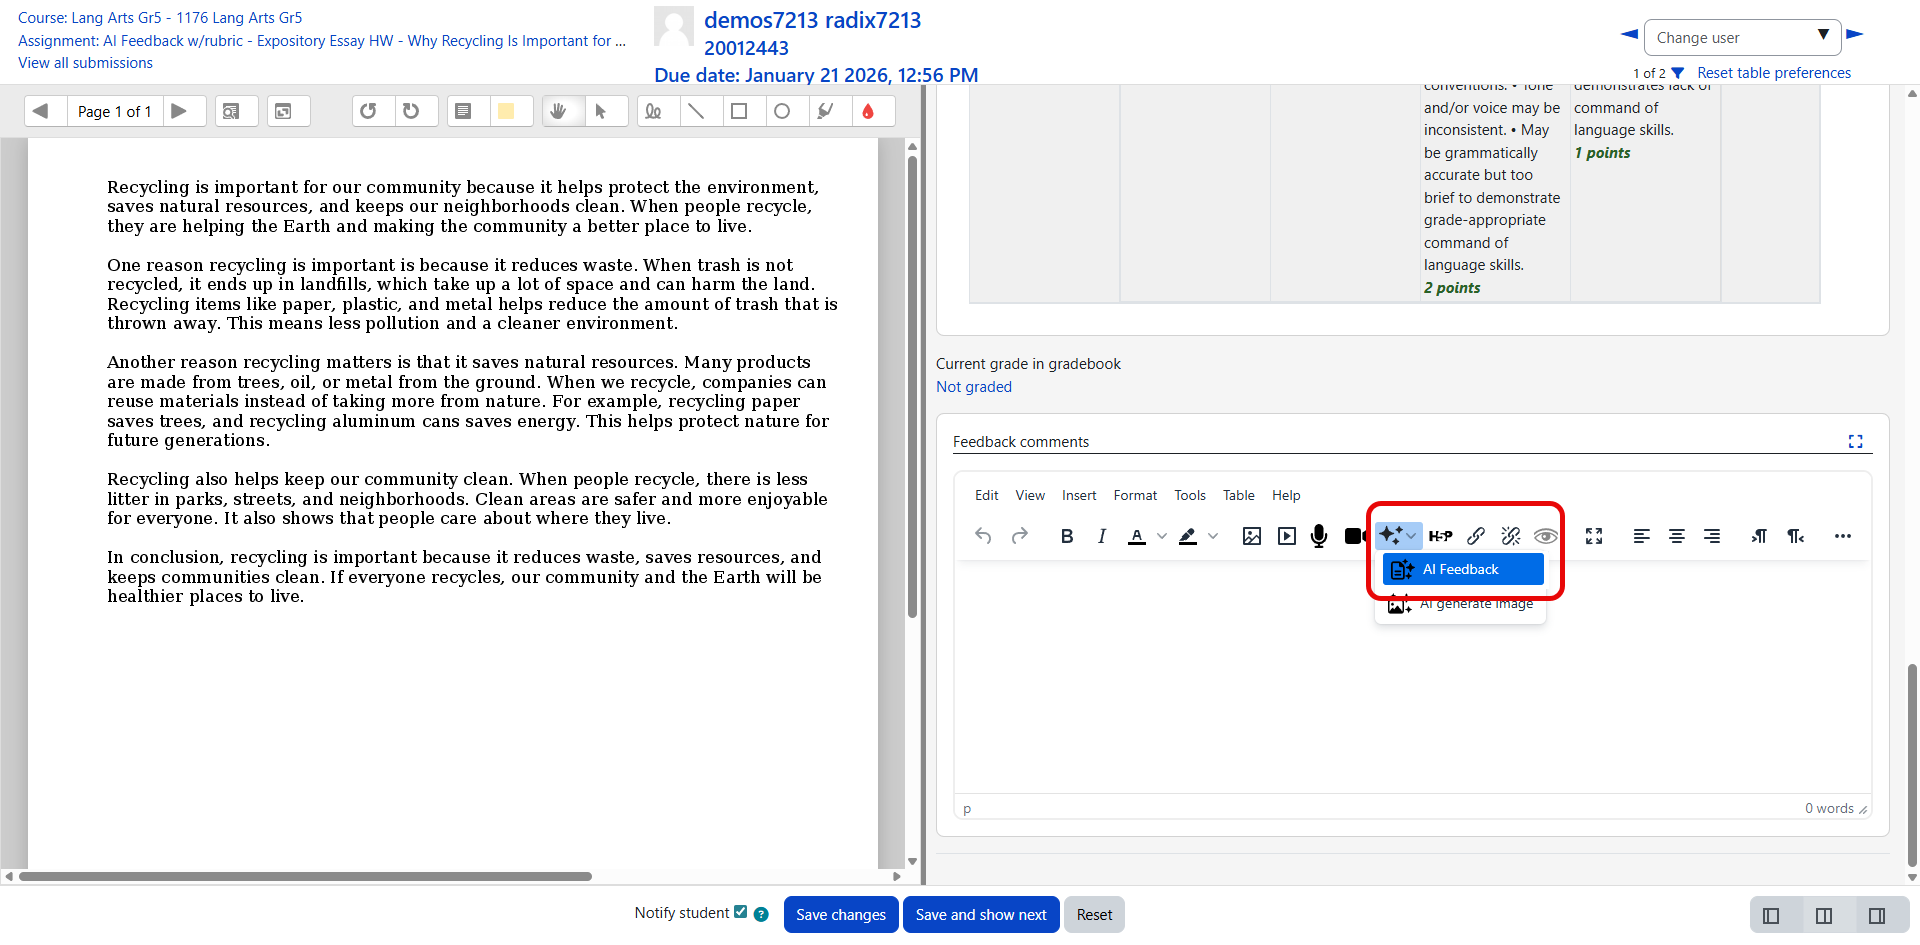
Task: Click the H5P insert icon
Action: coord(1440,536)
